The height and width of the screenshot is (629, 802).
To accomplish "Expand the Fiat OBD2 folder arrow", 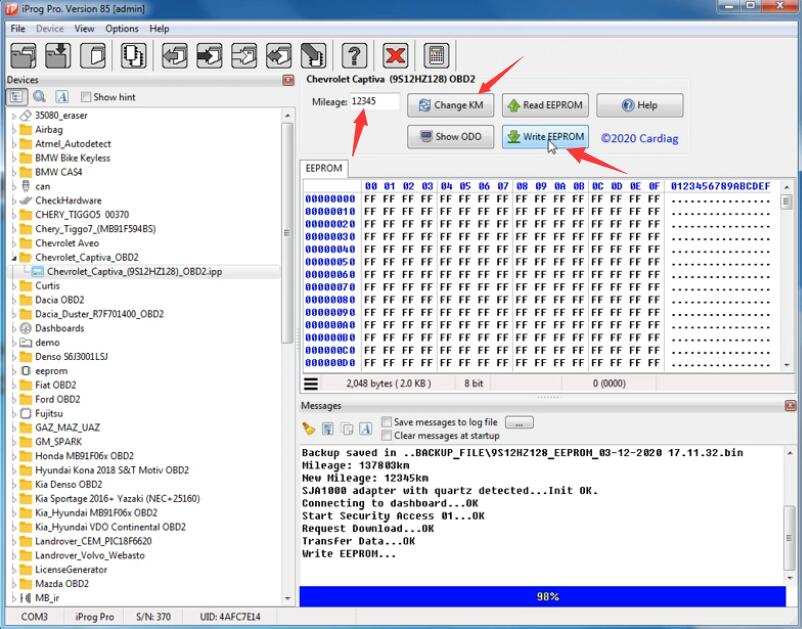I will pos(14,385).
